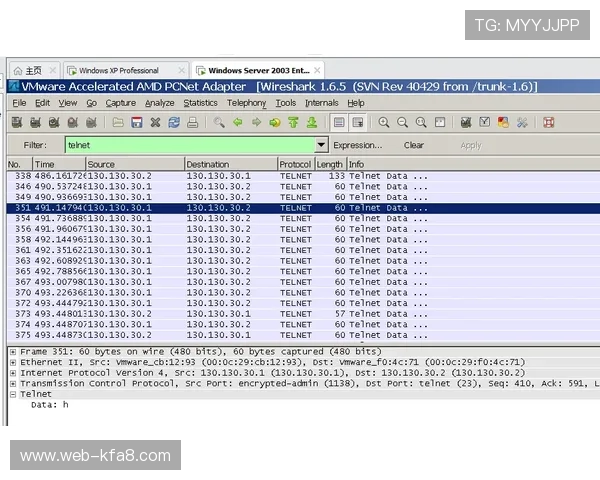
Task: Open the Statistics menu
Action: click(x=200, y=103)
